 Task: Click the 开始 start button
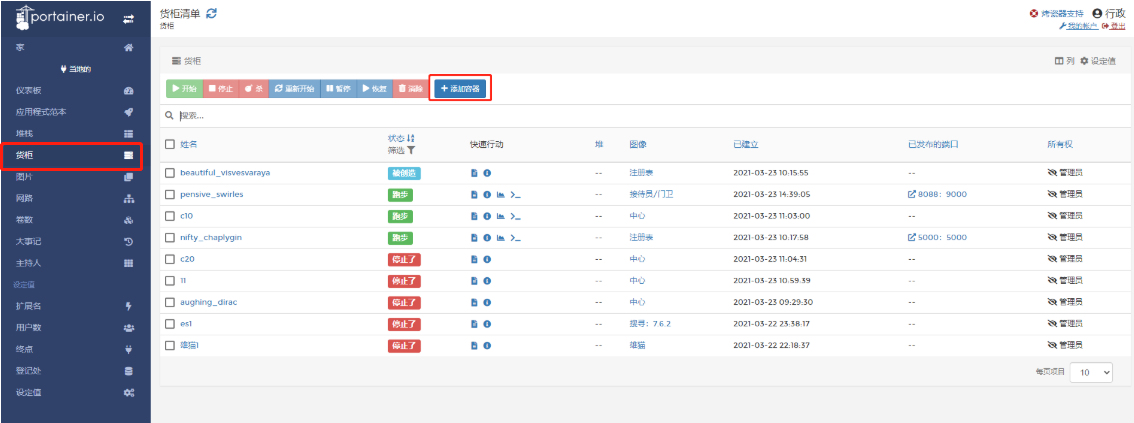[x=184, y=88]
